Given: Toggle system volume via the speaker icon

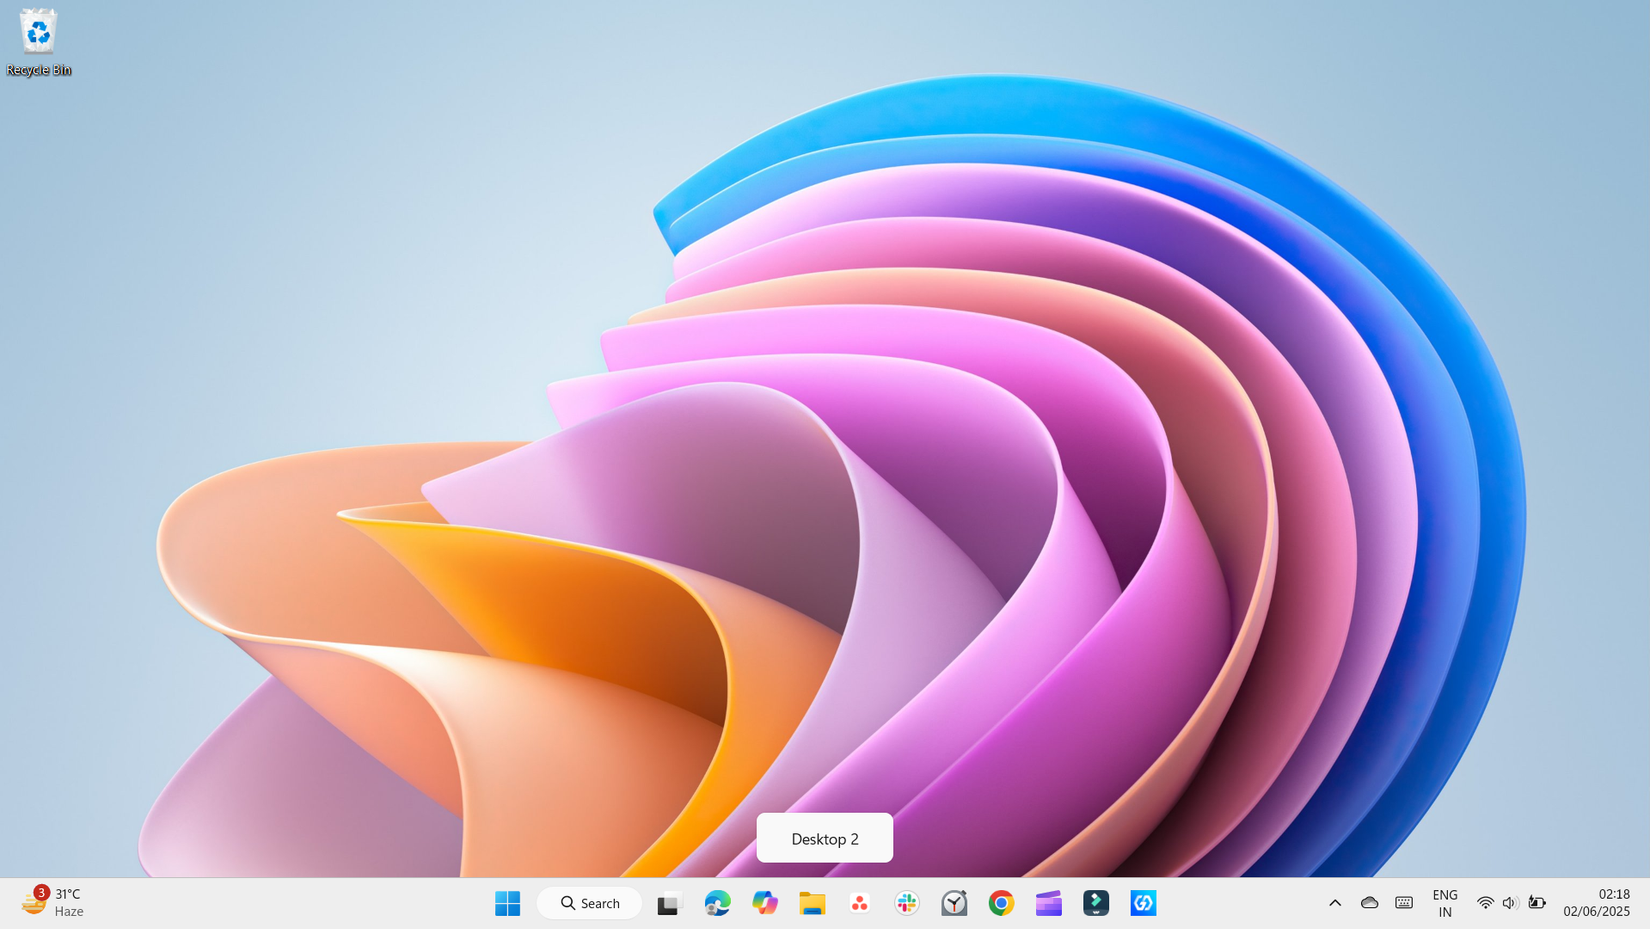Looking at the screenshot, I should pyautogui.click(x=1509, y=903).
